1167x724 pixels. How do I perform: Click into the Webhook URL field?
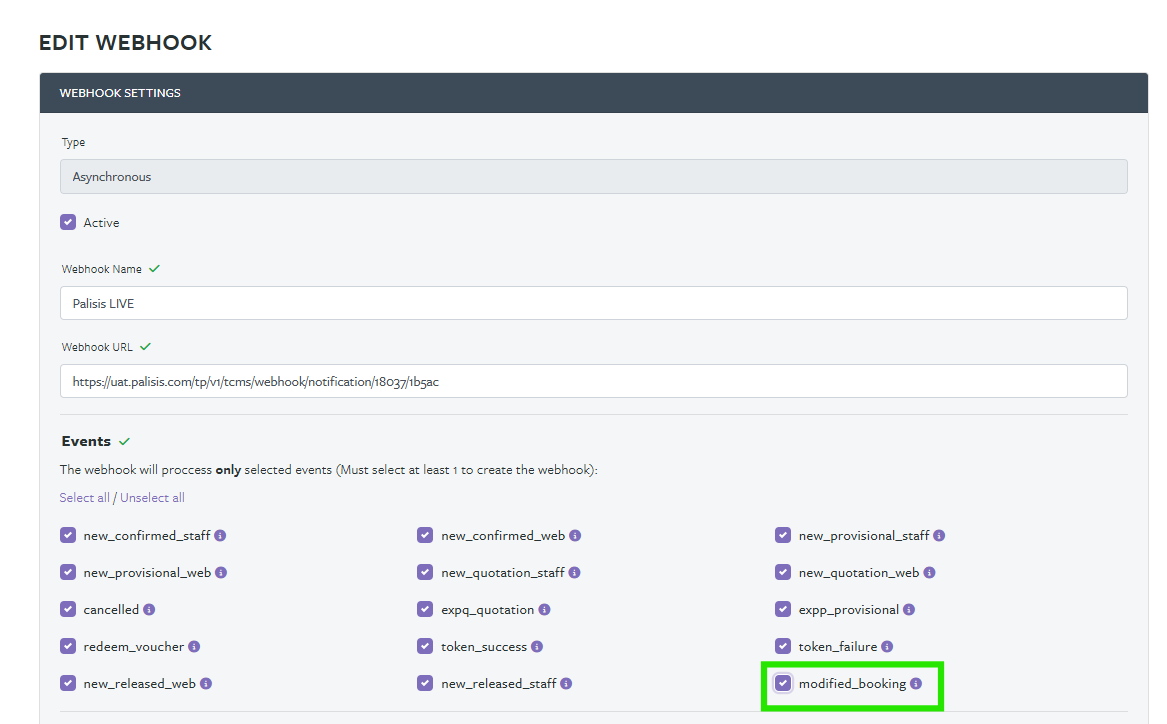click(x=594, y=382)
